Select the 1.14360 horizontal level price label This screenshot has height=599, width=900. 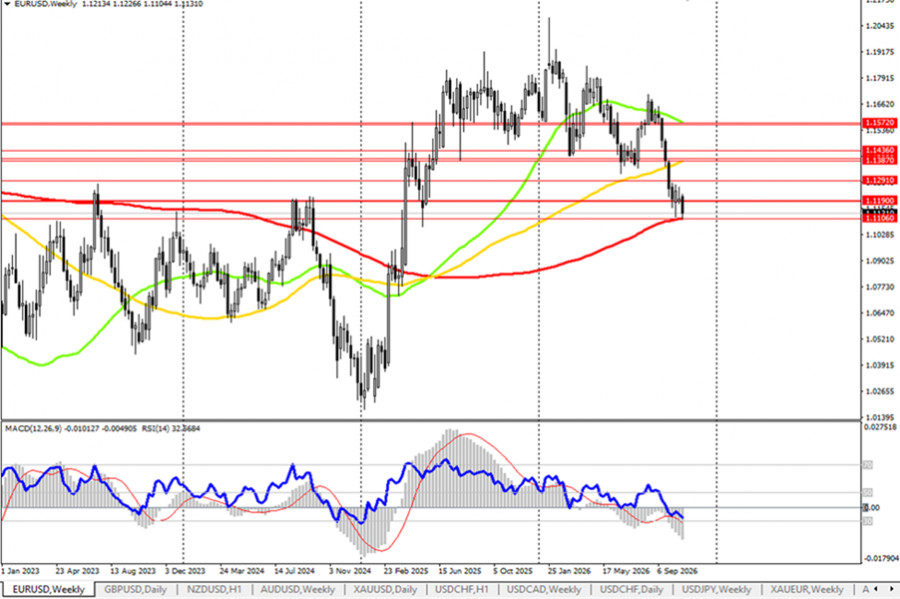[x=879, y=150]
